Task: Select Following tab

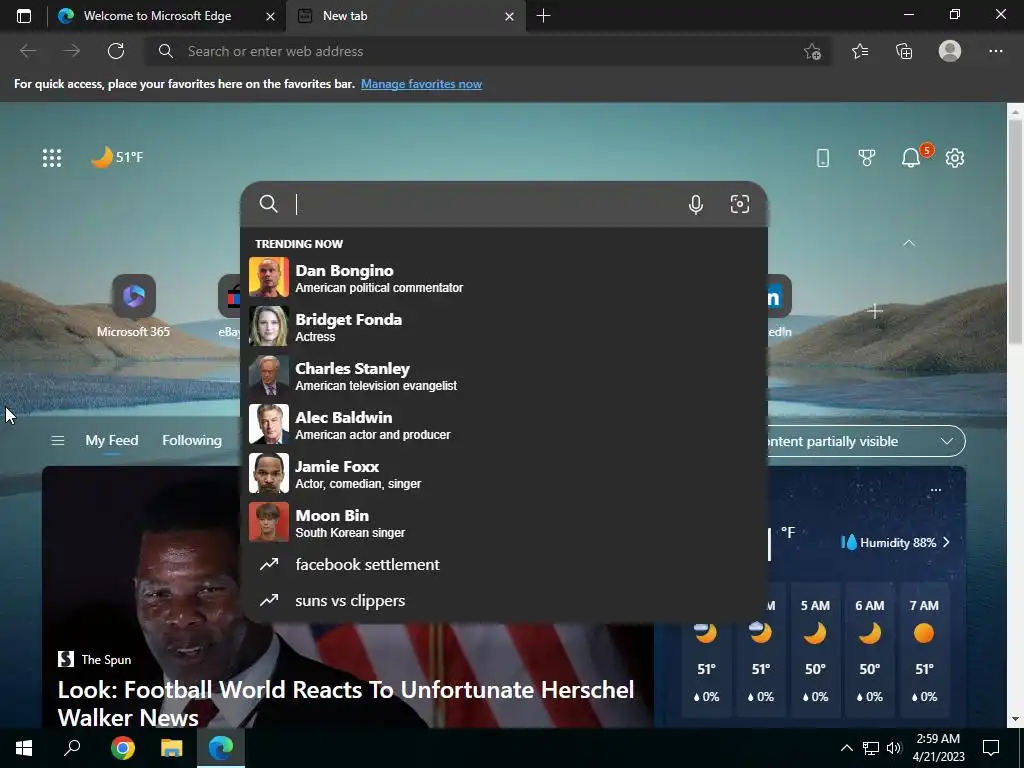Action: click(192, 441)
